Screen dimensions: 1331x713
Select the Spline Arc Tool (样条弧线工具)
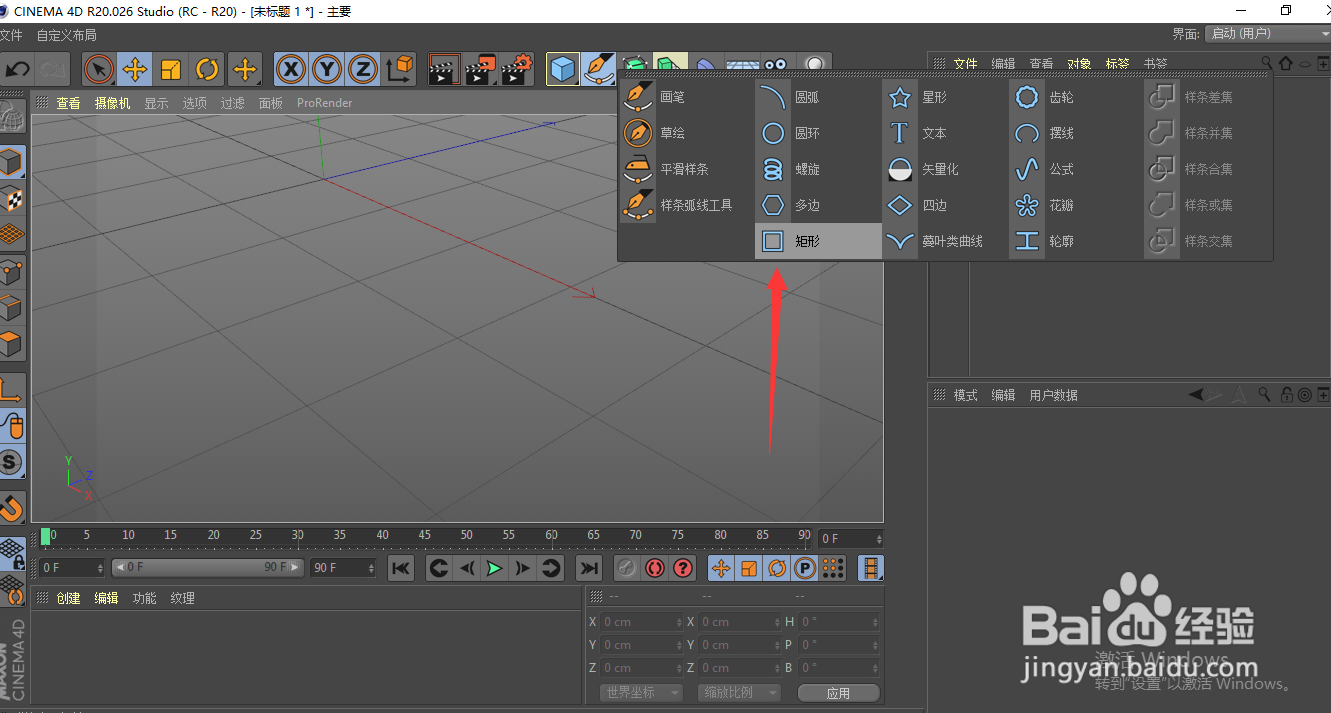pos(686,205)
